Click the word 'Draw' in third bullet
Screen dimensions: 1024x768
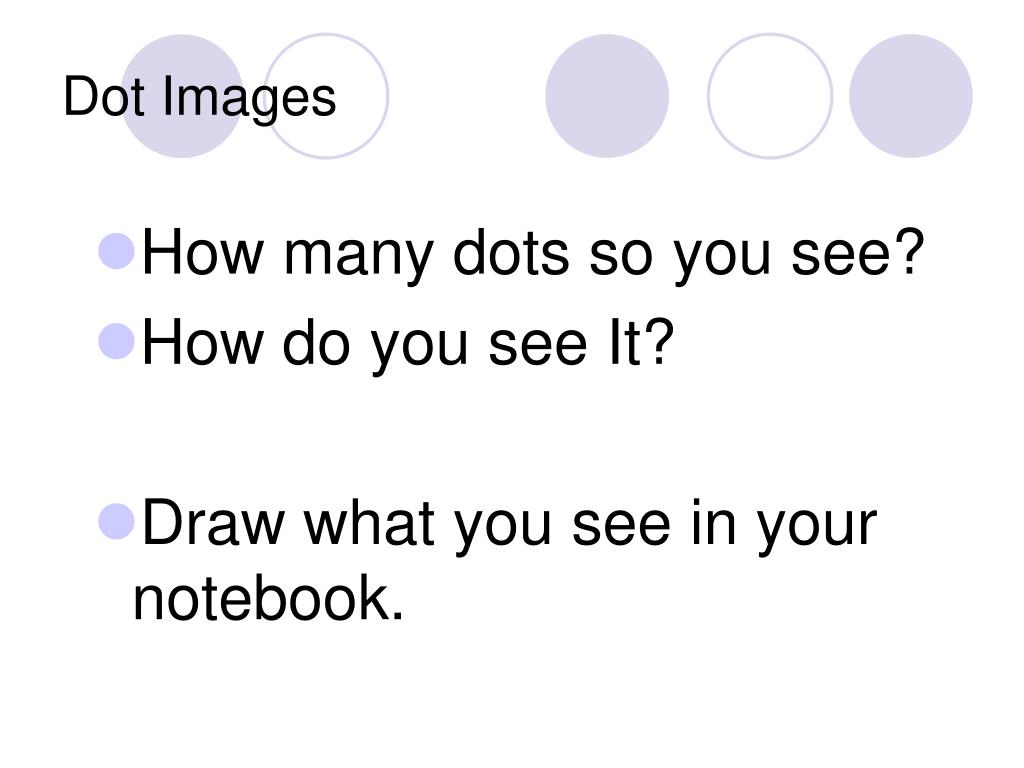click(213, 522)
